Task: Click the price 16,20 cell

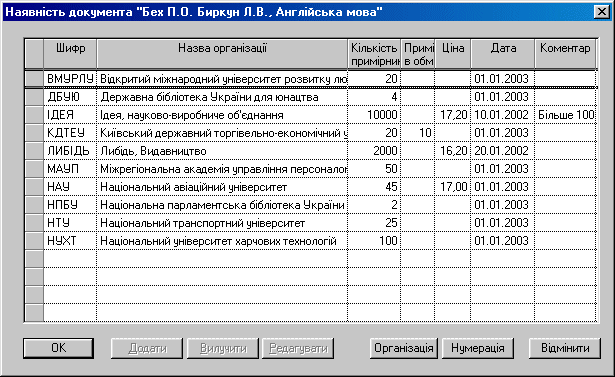Action: 453,151
